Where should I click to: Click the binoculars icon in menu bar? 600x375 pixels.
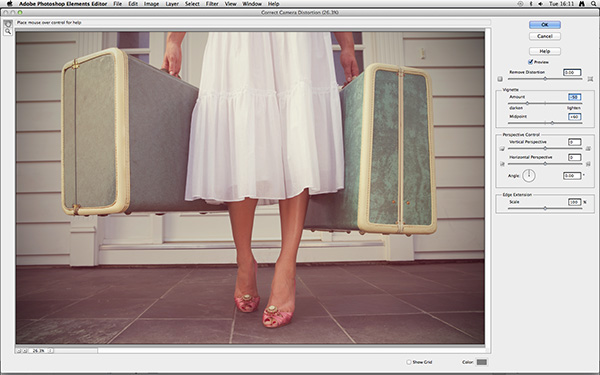[x=582, y=3]
